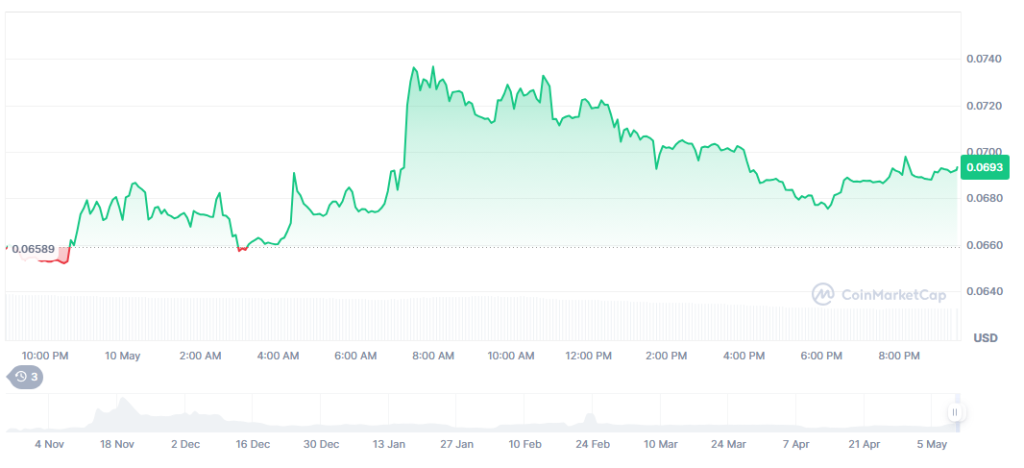Click the 10 May date axis label
Screen dimensions: 1024x468
pyautogui.click(x=123, y=356)
